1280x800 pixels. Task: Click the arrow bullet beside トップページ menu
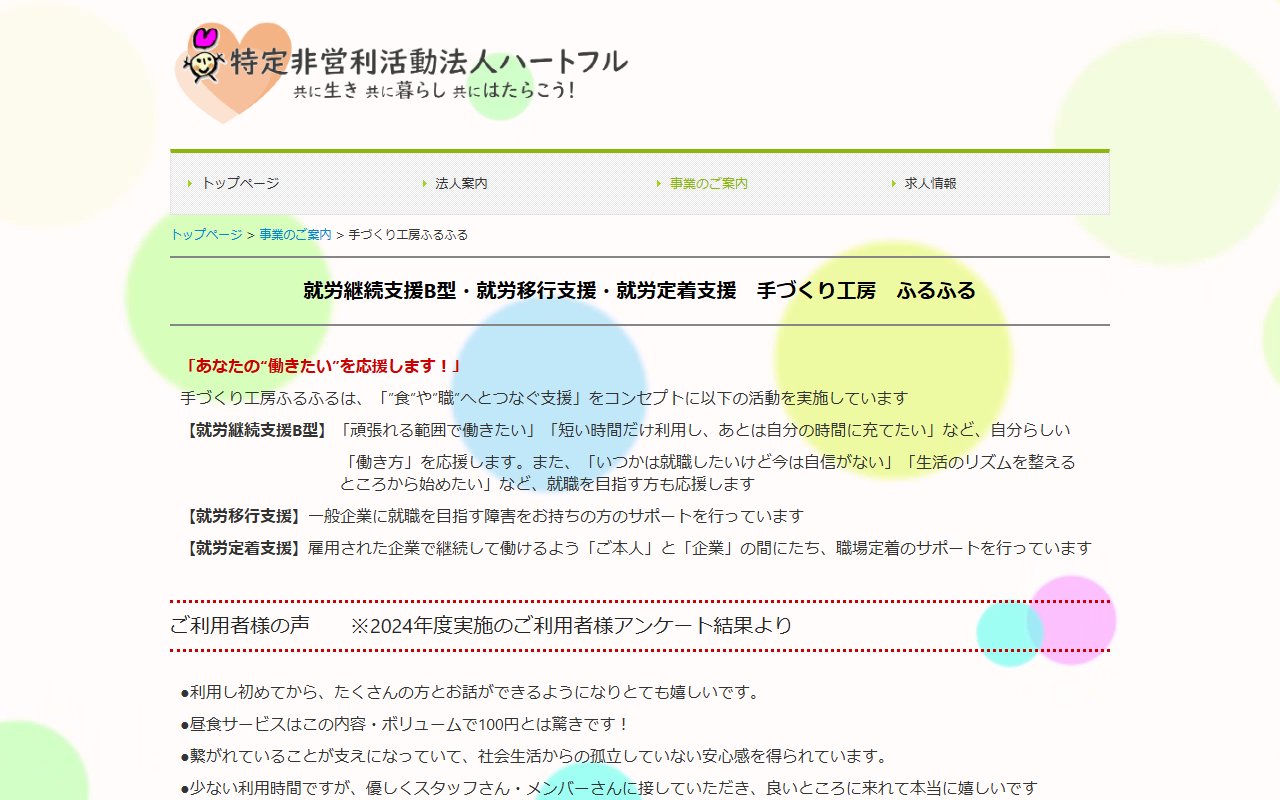189,183
